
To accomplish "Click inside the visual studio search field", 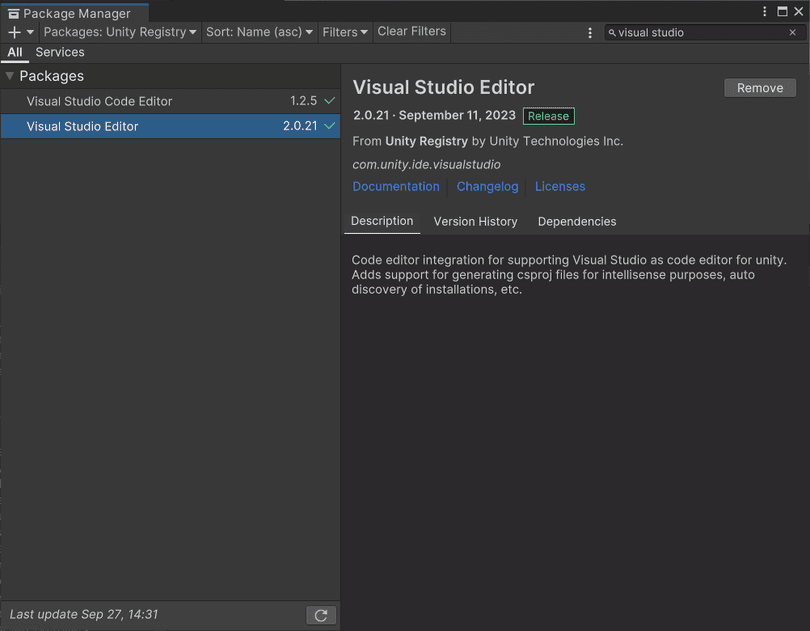I will pos(700,32).
